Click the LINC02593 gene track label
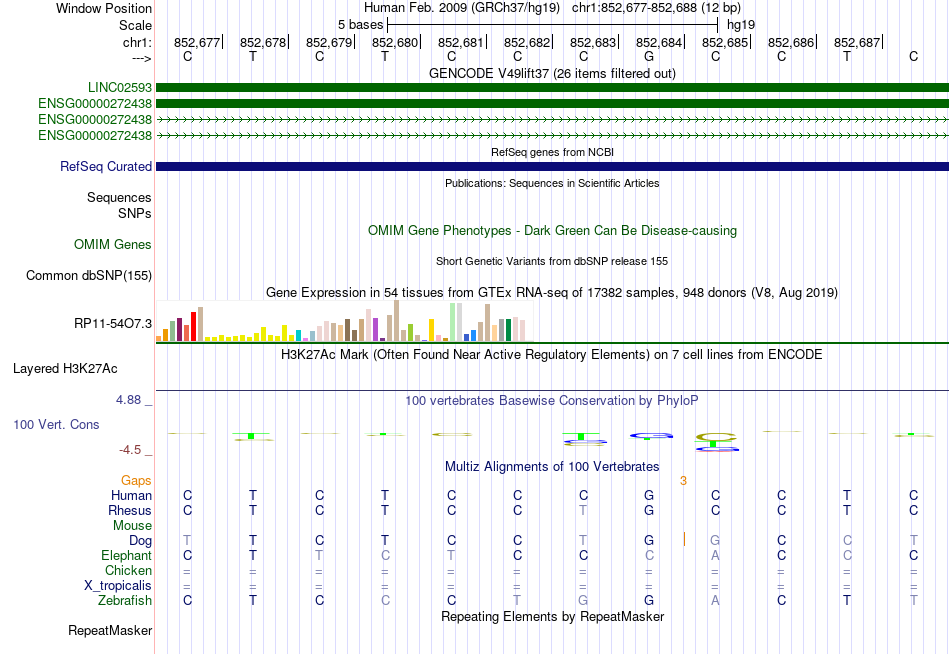This screenshot has height=654, width=950. point(119,88)
